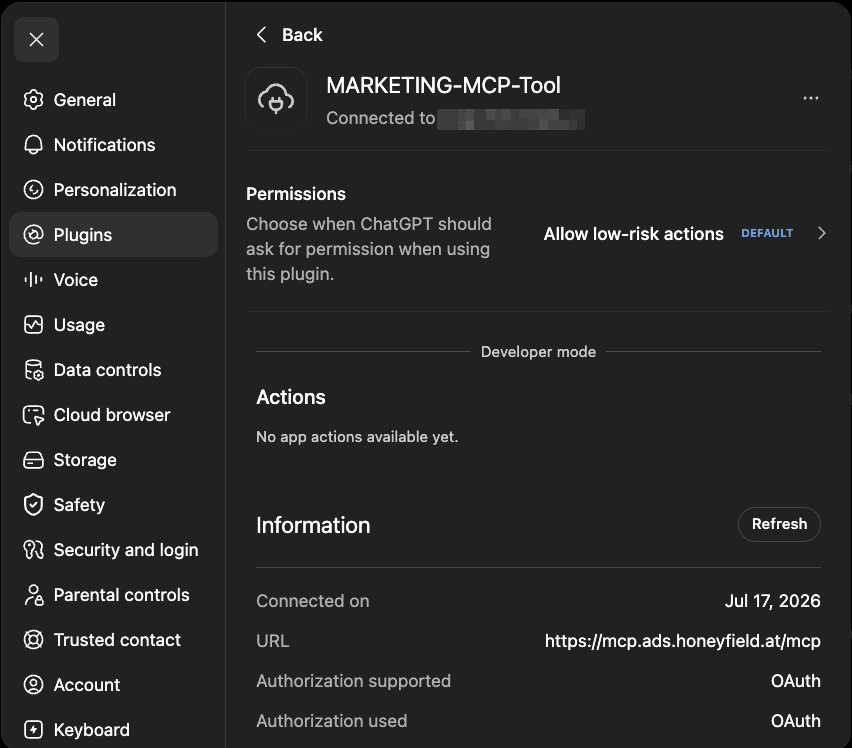
Task: Click the MARKETING-MCP-Tool cloud plug icon
Action: pyautogui.click(x=276, y=98)
